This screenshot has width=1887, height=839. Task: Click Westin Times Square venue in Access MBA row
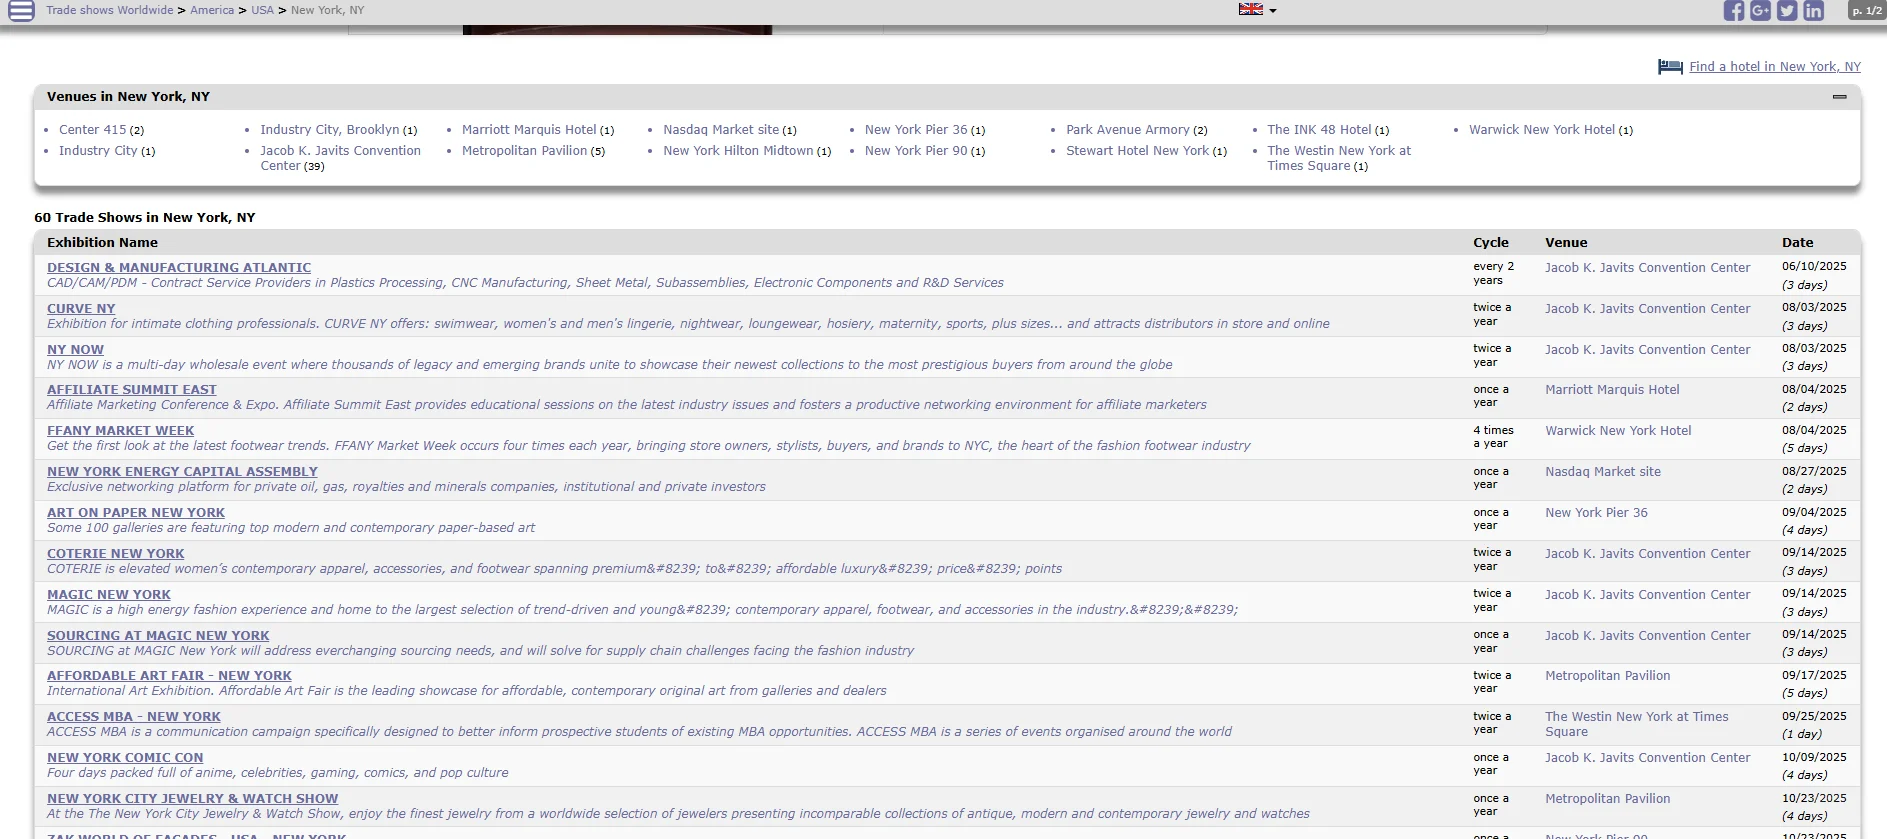[1637, 724]
